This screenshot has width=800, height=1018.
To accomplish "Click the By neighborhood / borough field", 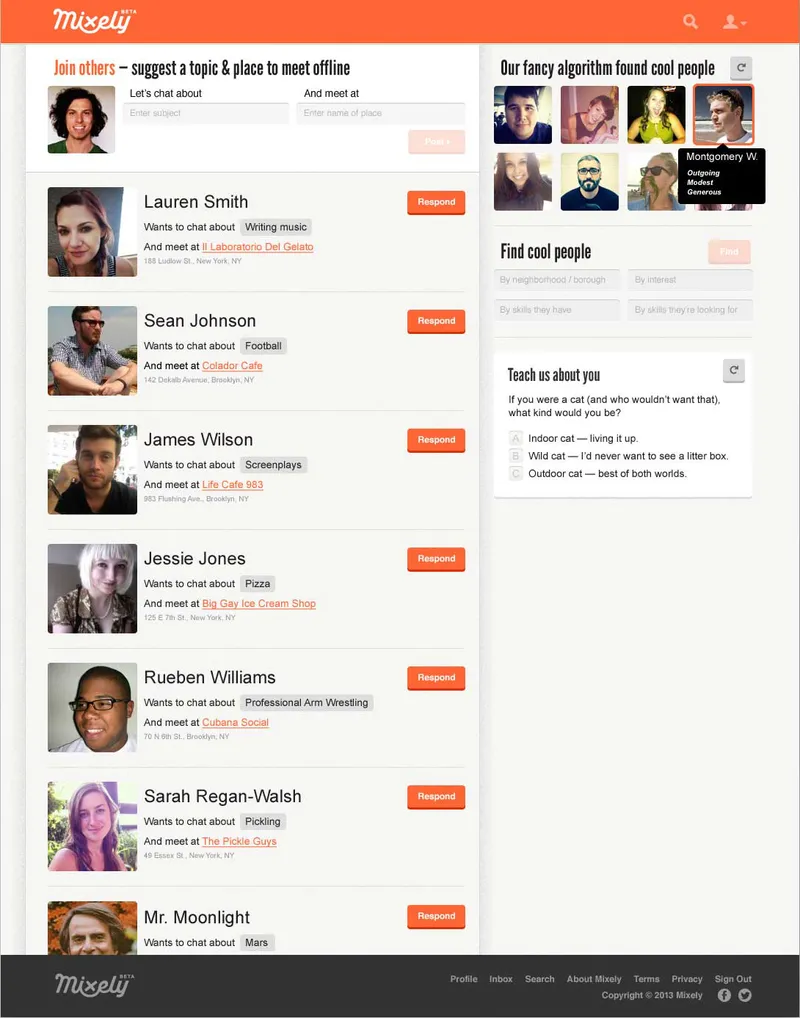I will (557, 280).
